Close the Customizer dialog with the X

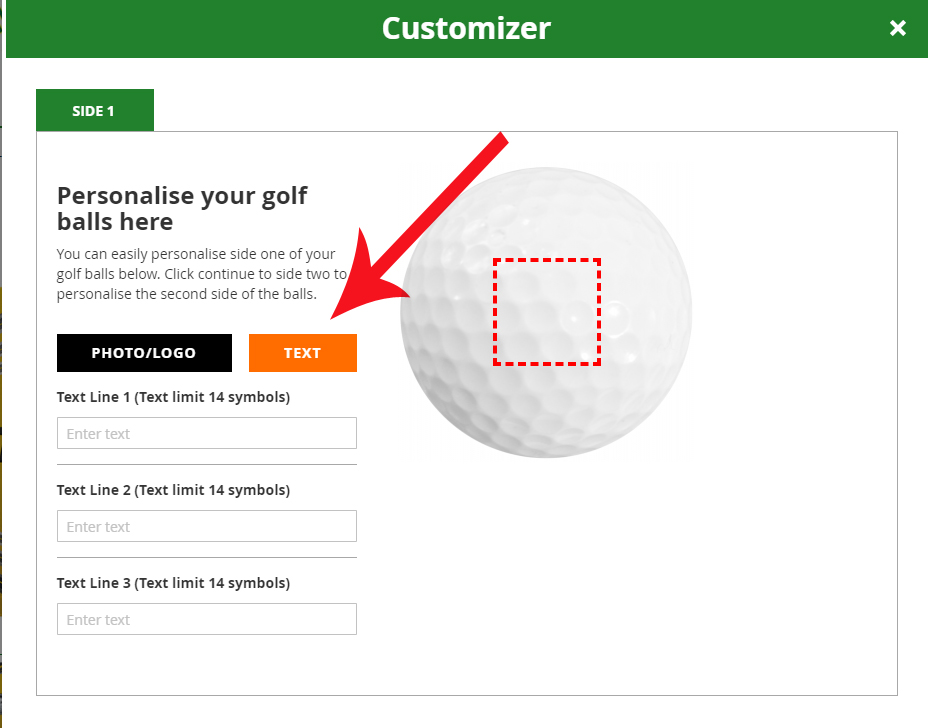pyautogui.click(x=897, y=28)
